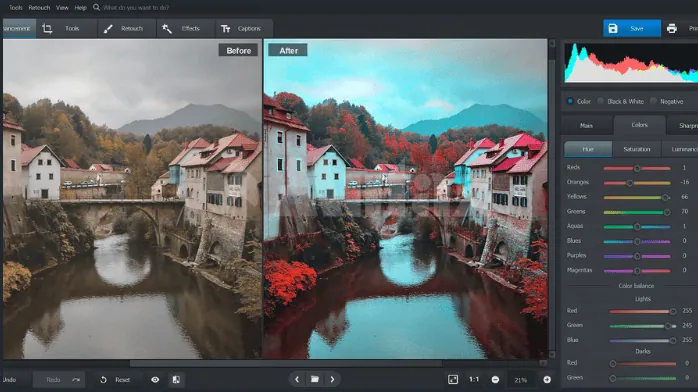Focus the 'What do you want to do?' search field
This screenshot has height=392, width=698.
pos(136,8)
